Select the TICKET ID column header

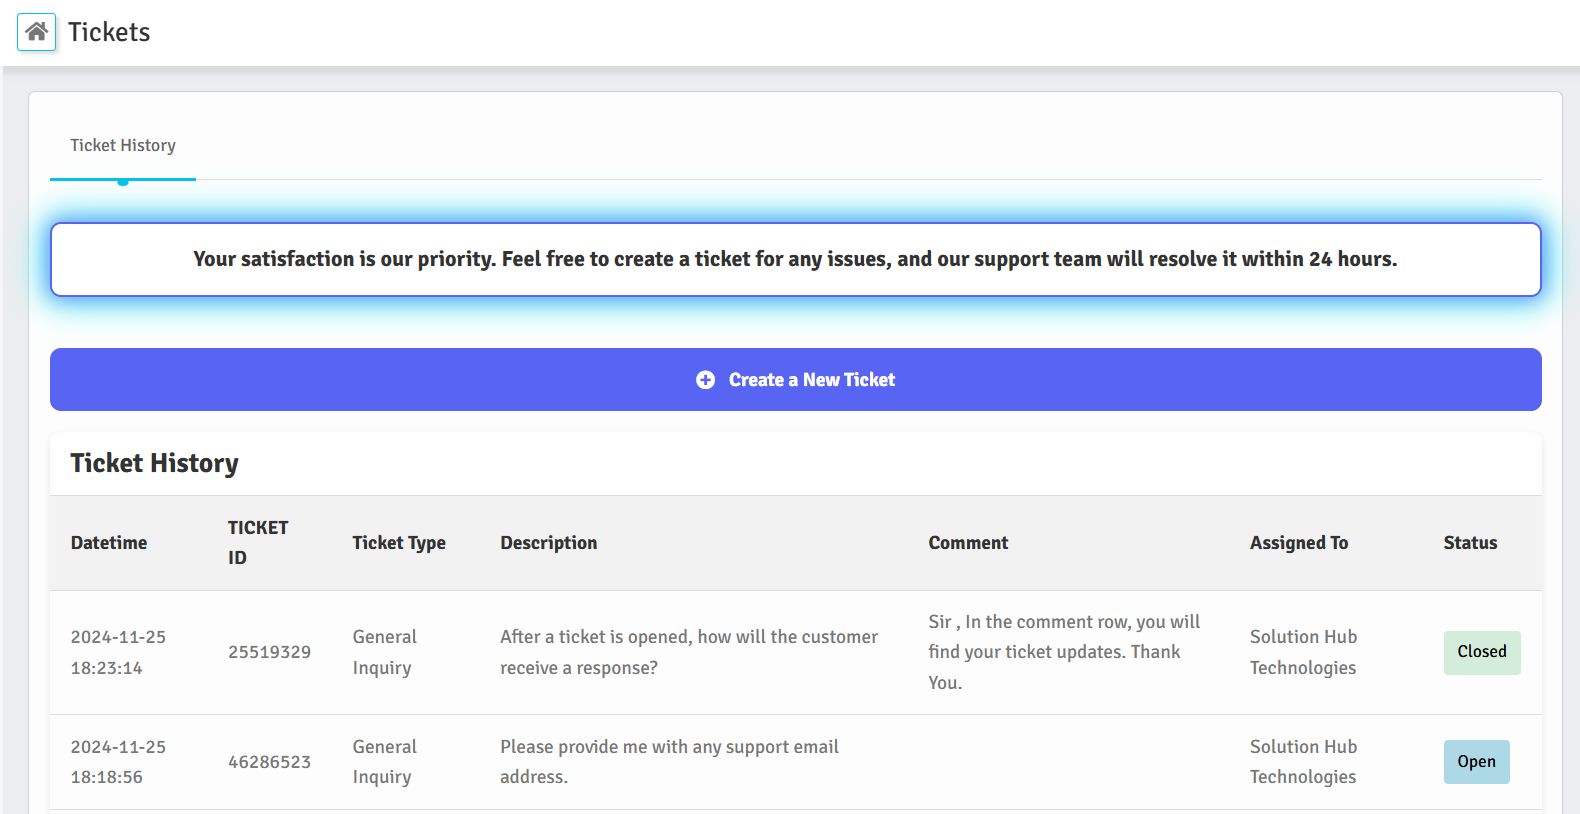pos(258,543)
